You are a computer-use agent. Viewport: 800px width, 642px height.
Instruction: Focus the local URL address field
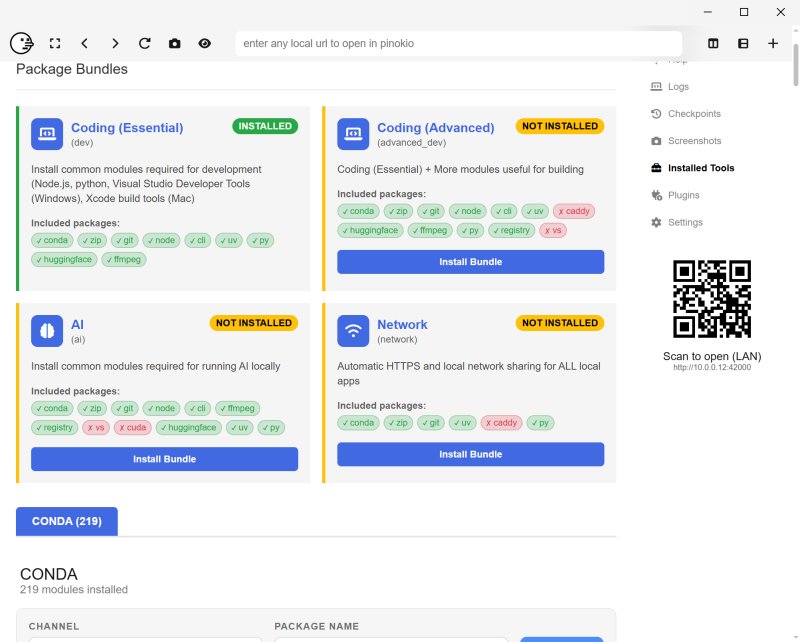(458, 43)
